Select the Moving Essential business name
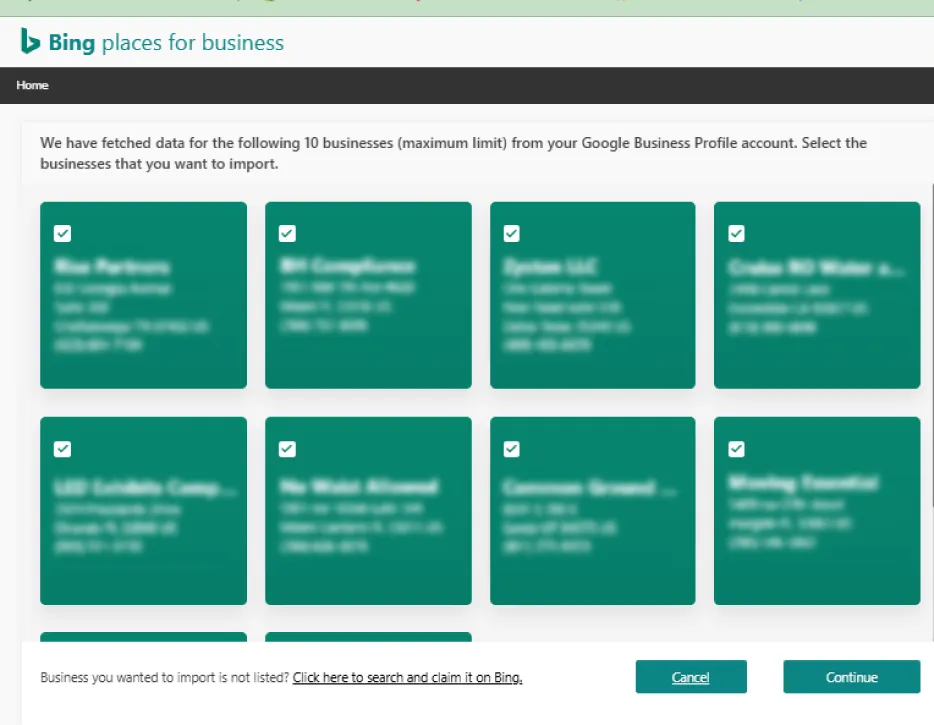 click(803, 483)
